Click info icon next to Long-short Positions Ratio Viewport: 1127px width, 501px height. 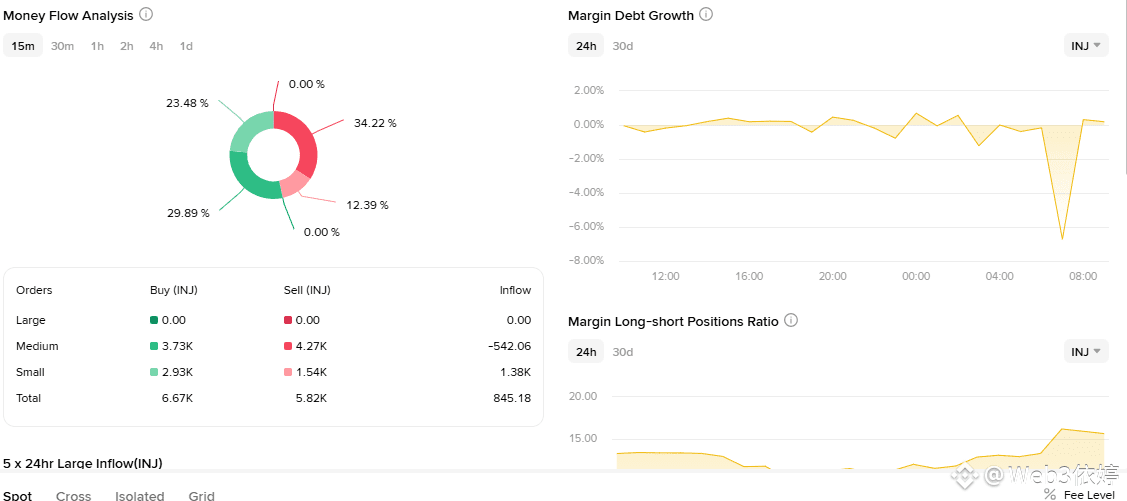pyautogui.click(x=791, y=321)
